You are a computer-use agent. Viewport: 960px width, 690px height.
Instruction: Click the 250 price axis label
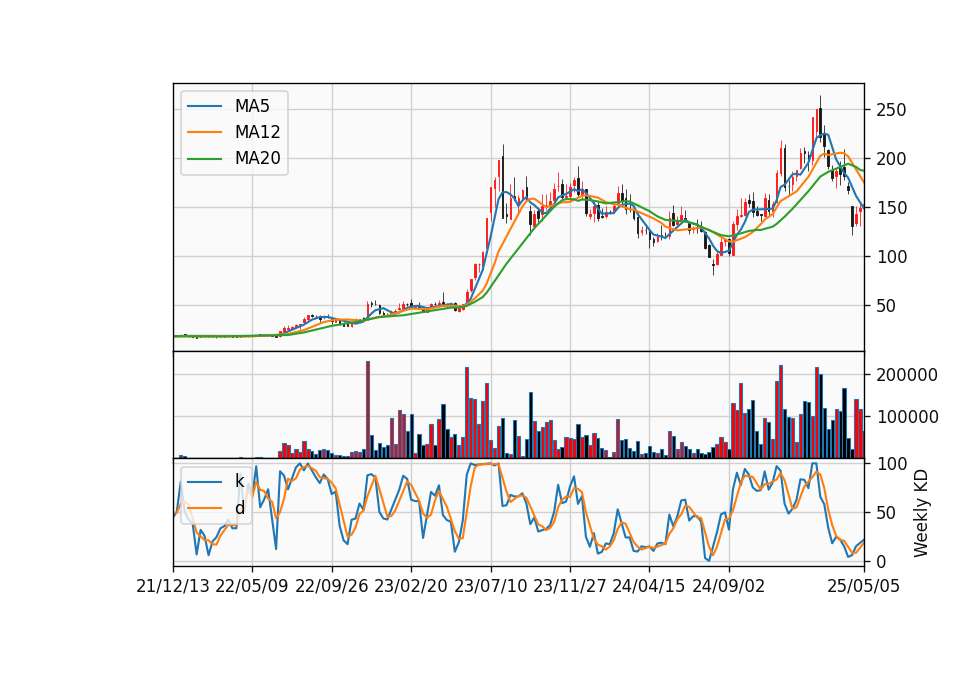[x=891, y=110]
